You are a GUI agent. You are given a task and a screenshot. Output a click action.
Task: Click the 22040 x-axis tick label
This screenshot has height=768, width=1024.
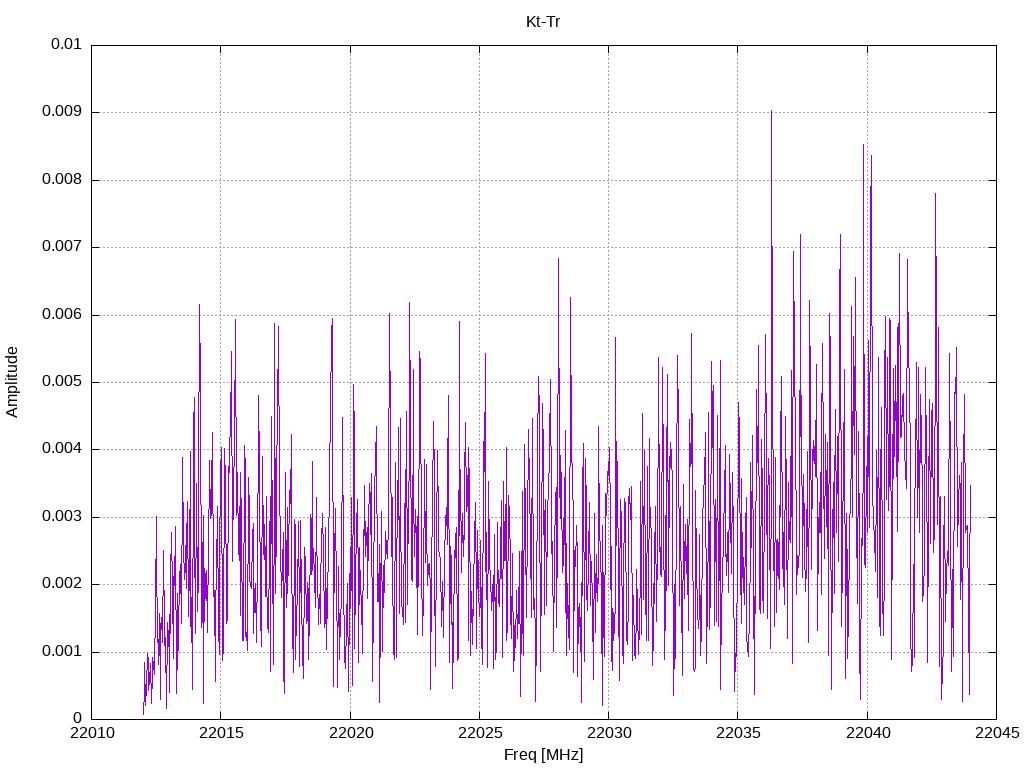(868, 733)
